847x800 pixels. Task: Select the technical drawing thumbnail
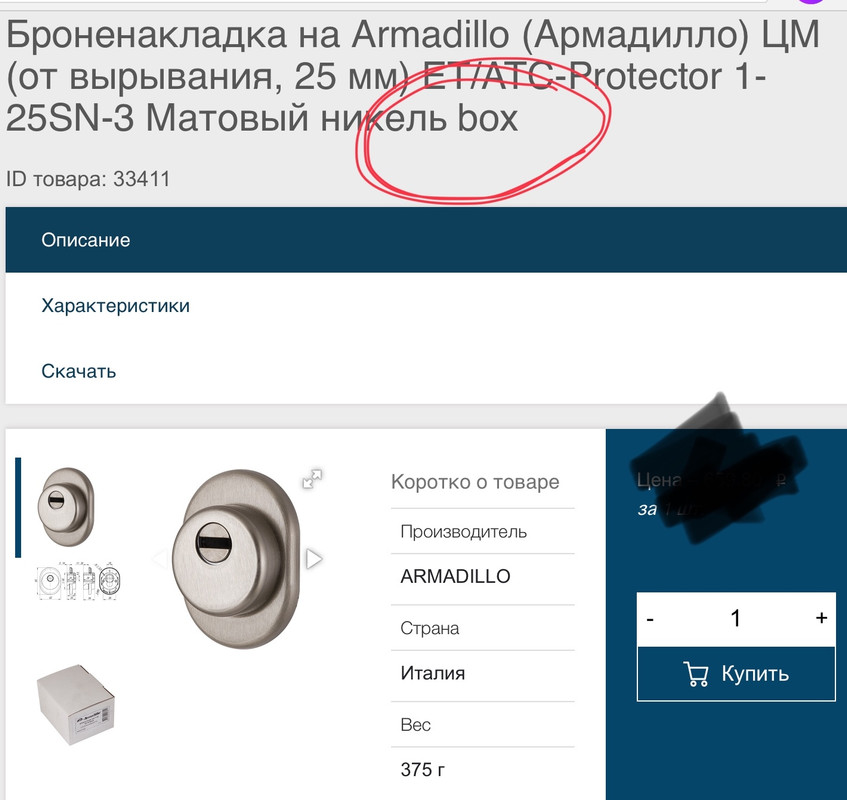pyautogui.click(x=79, y=581)
